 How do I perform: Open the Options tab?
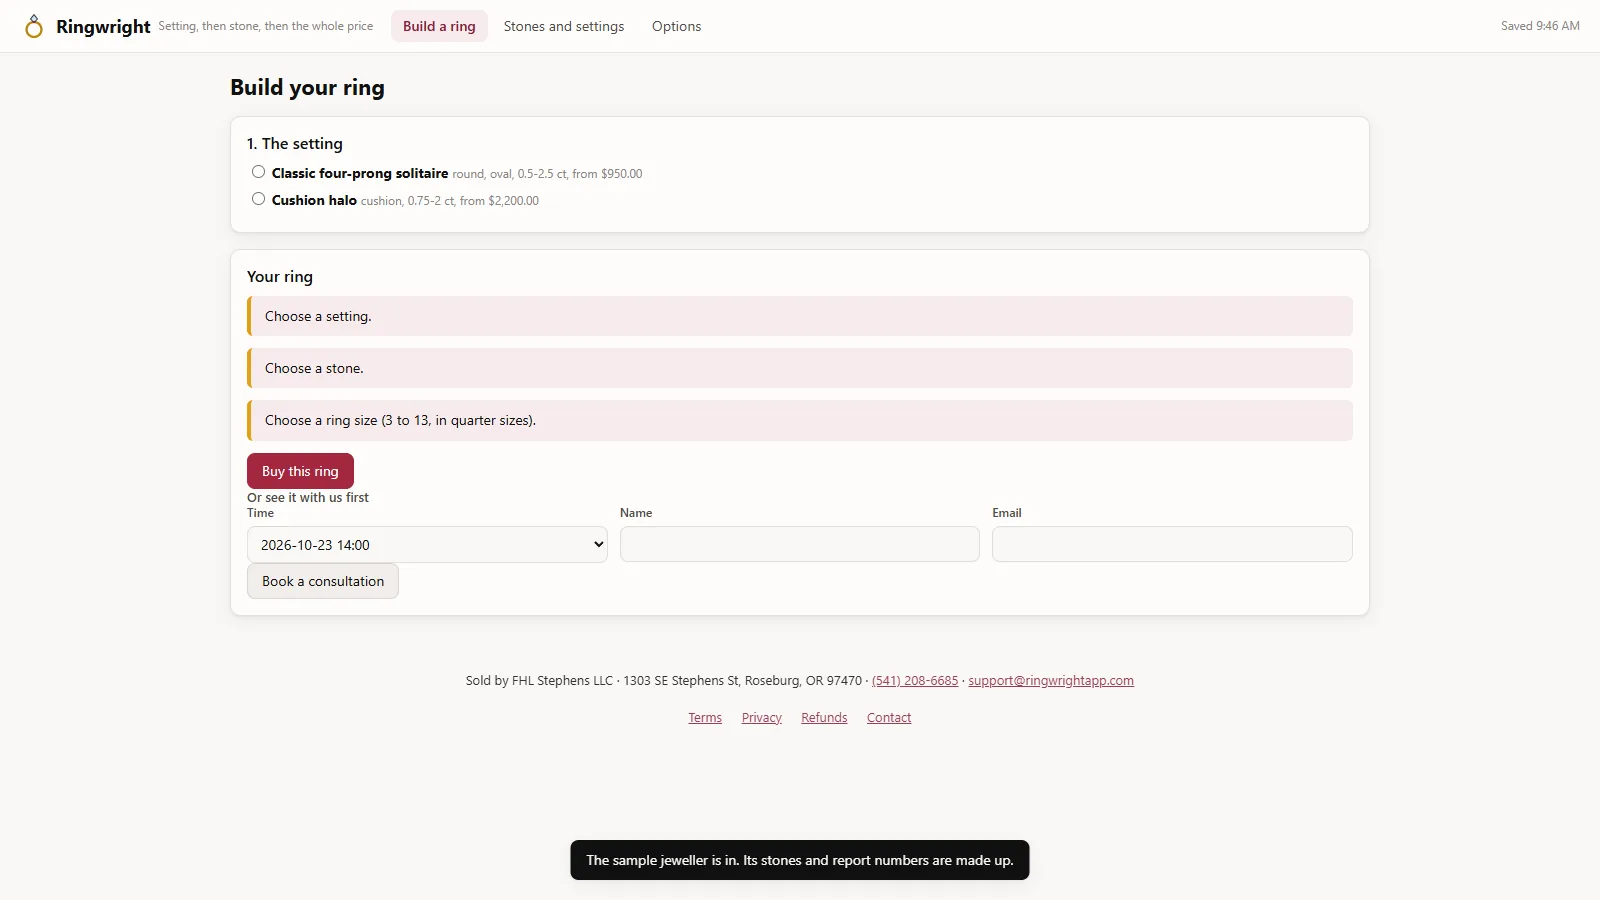coord(676,26)
